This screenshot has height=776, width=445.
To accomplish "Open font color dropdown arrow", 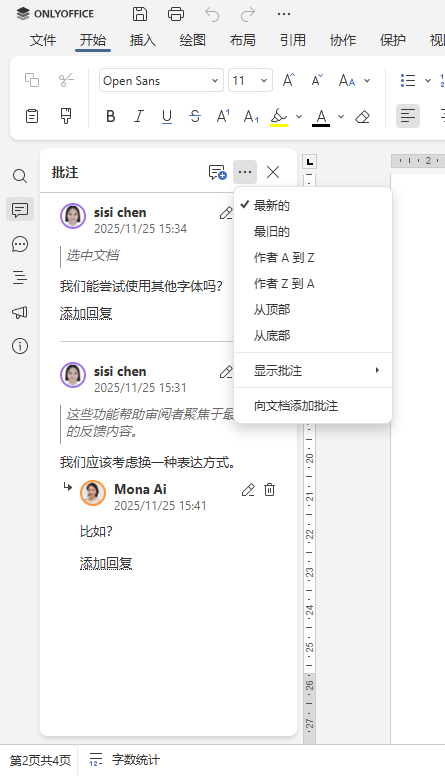I will [341, 117].
